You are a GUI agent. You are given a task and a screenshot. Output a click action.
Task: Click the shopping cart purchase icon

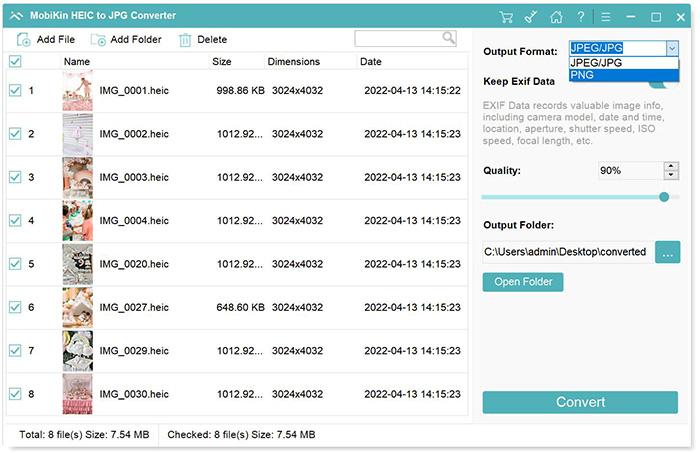click(507, 17)
